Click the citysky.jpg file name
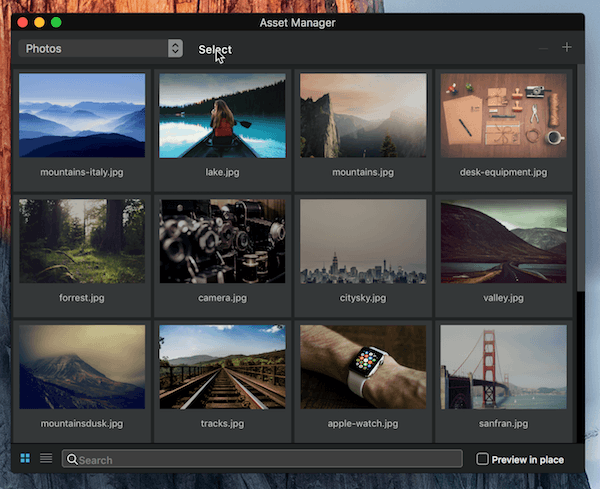The width and height of the screenshot is (600, 489). tap(363, 298)
